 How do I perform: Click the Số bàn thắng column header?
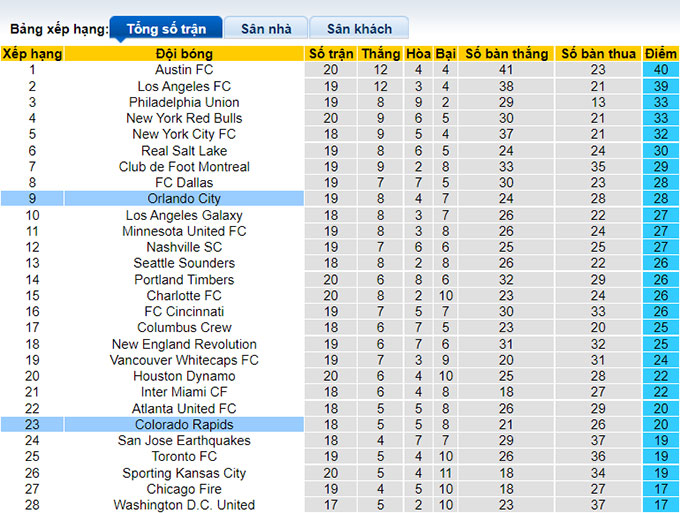click(507, 54)
